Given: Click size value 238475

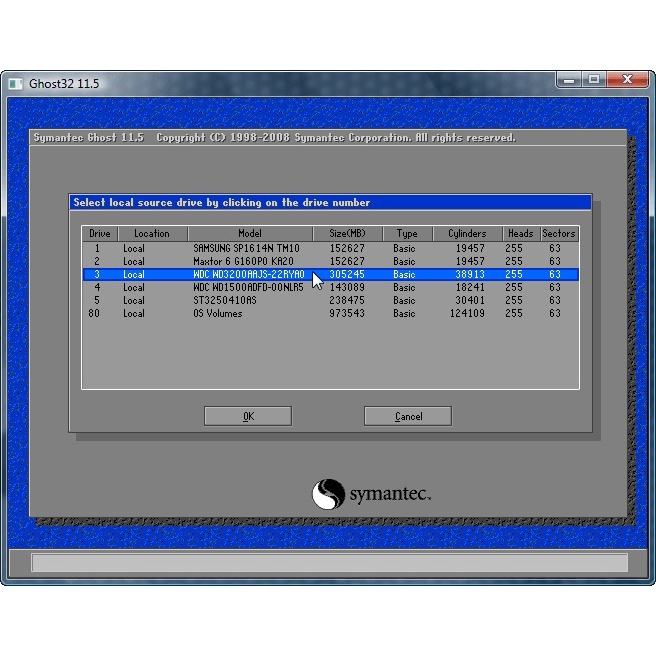Looking at the screenshot, I should pyautogui.click(x=347, y=300).
